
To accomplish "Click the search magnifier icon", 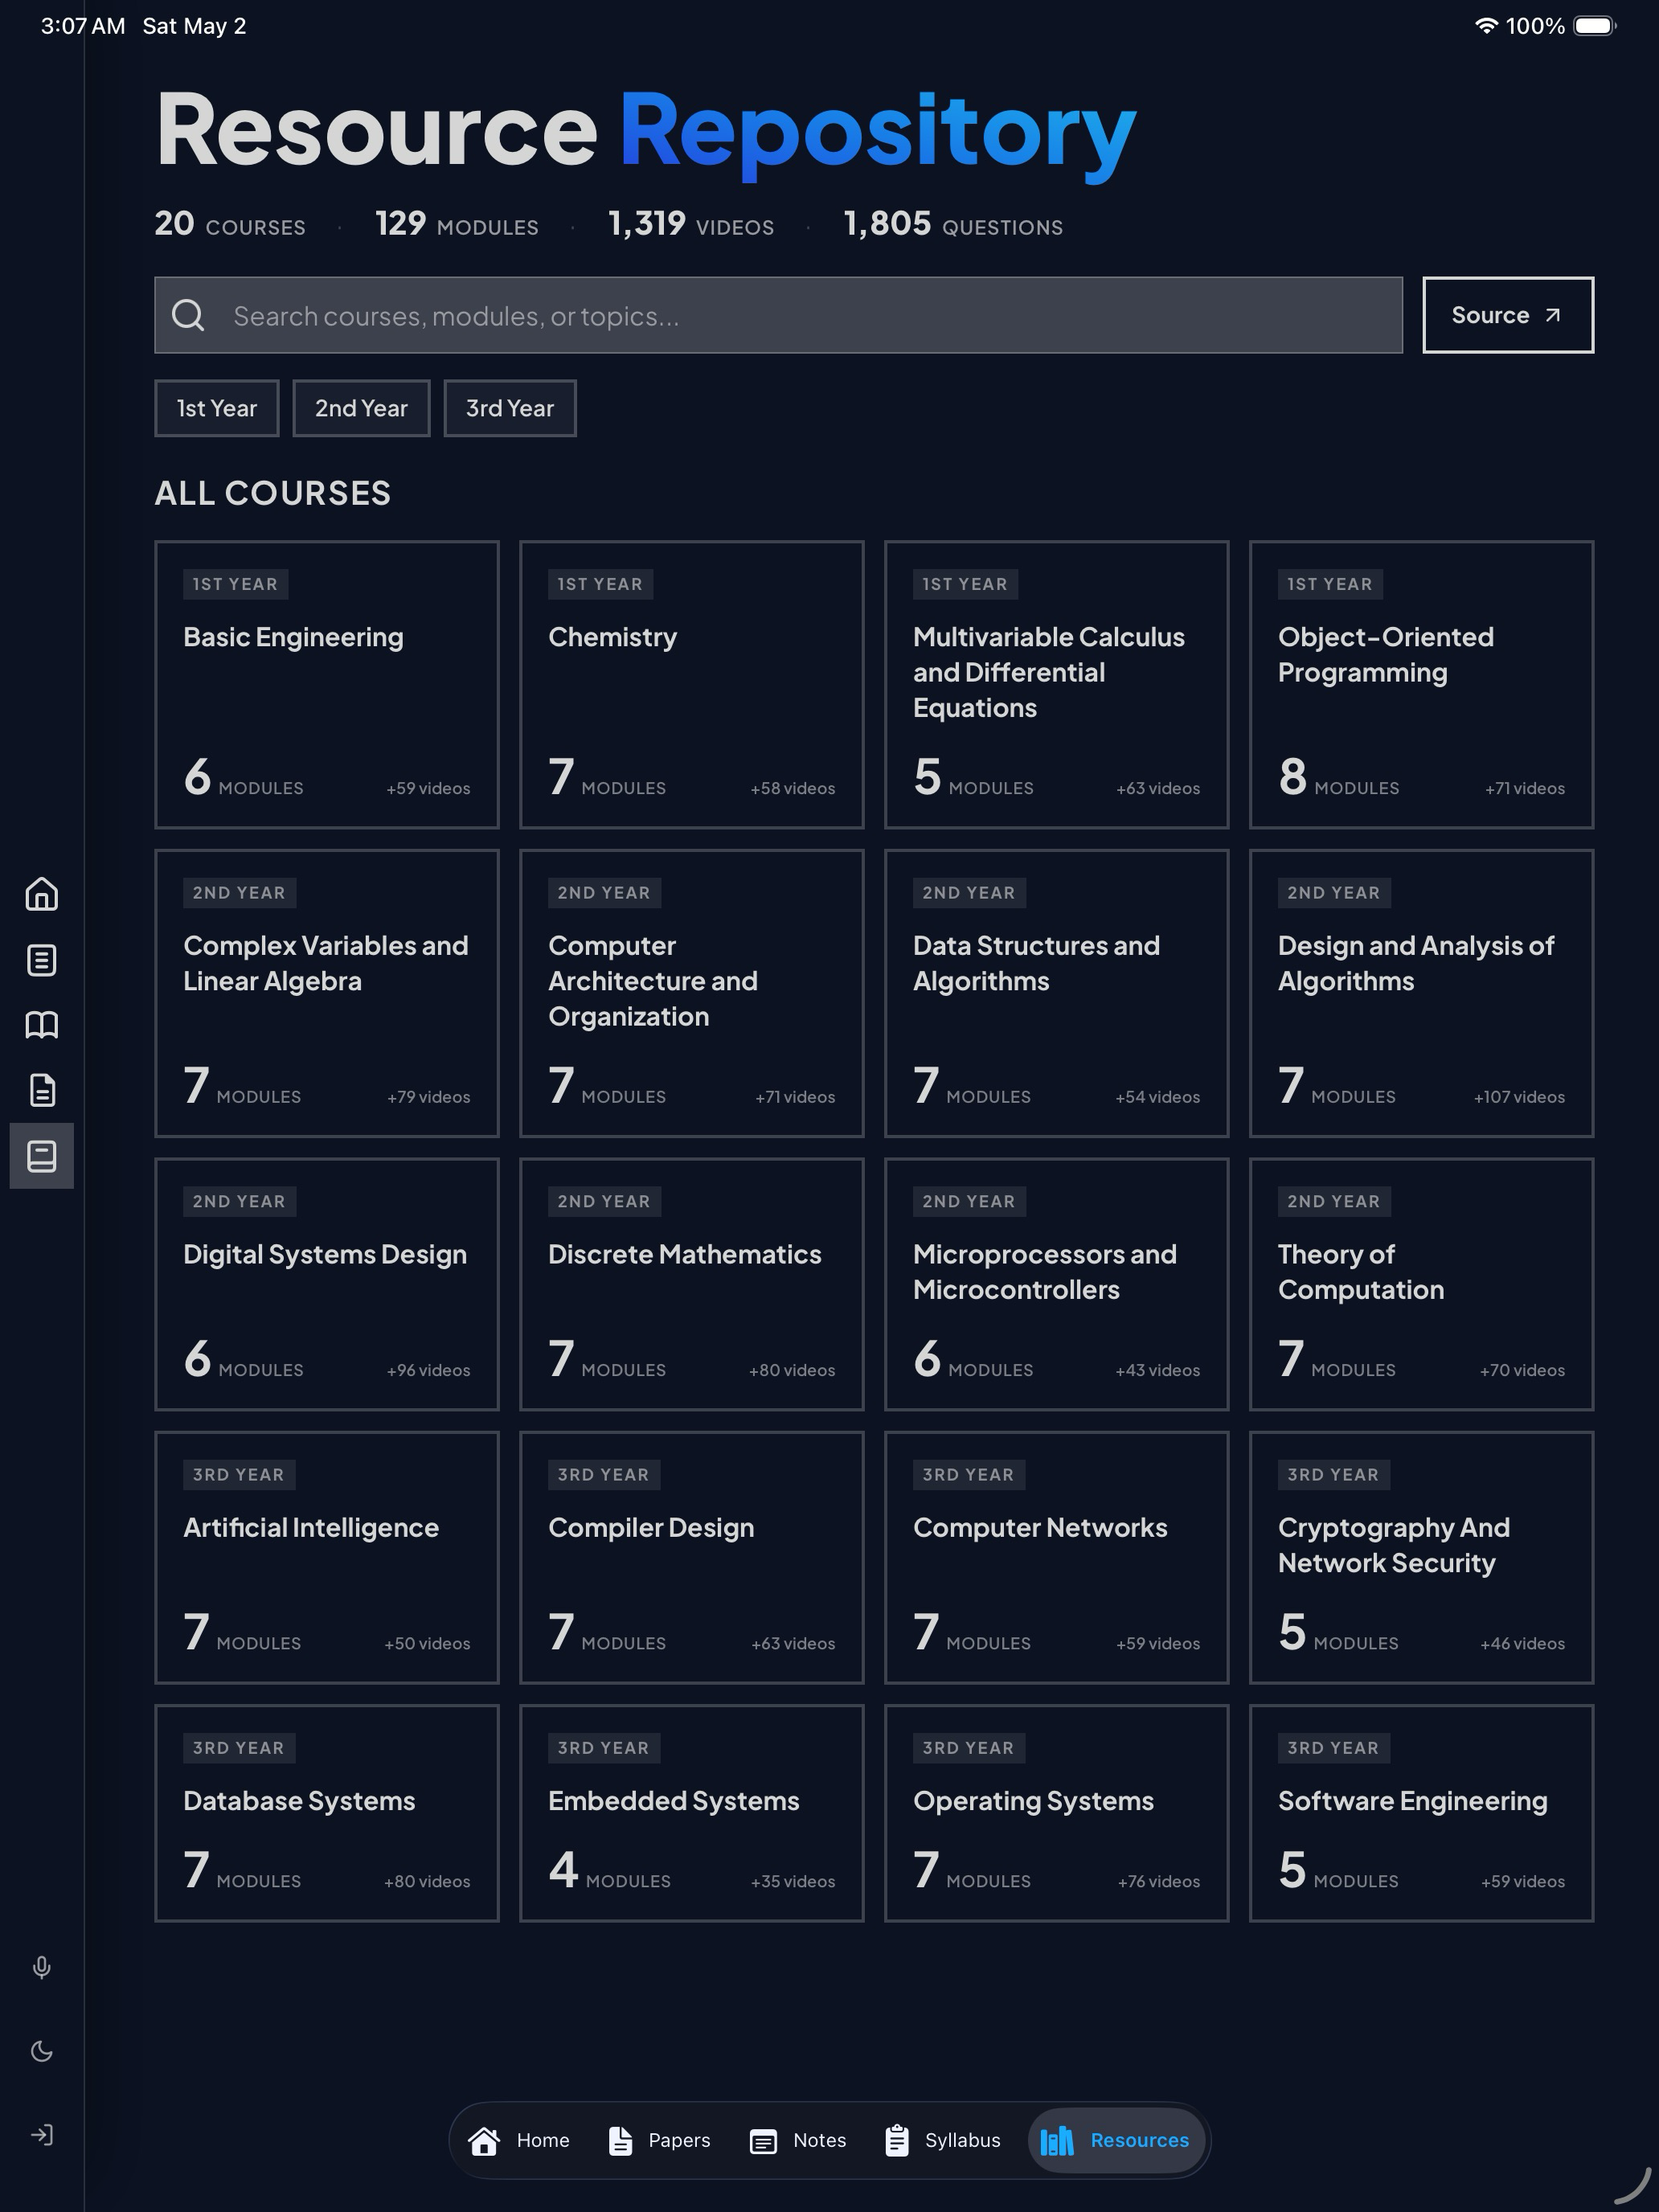I will coord(188,315).
